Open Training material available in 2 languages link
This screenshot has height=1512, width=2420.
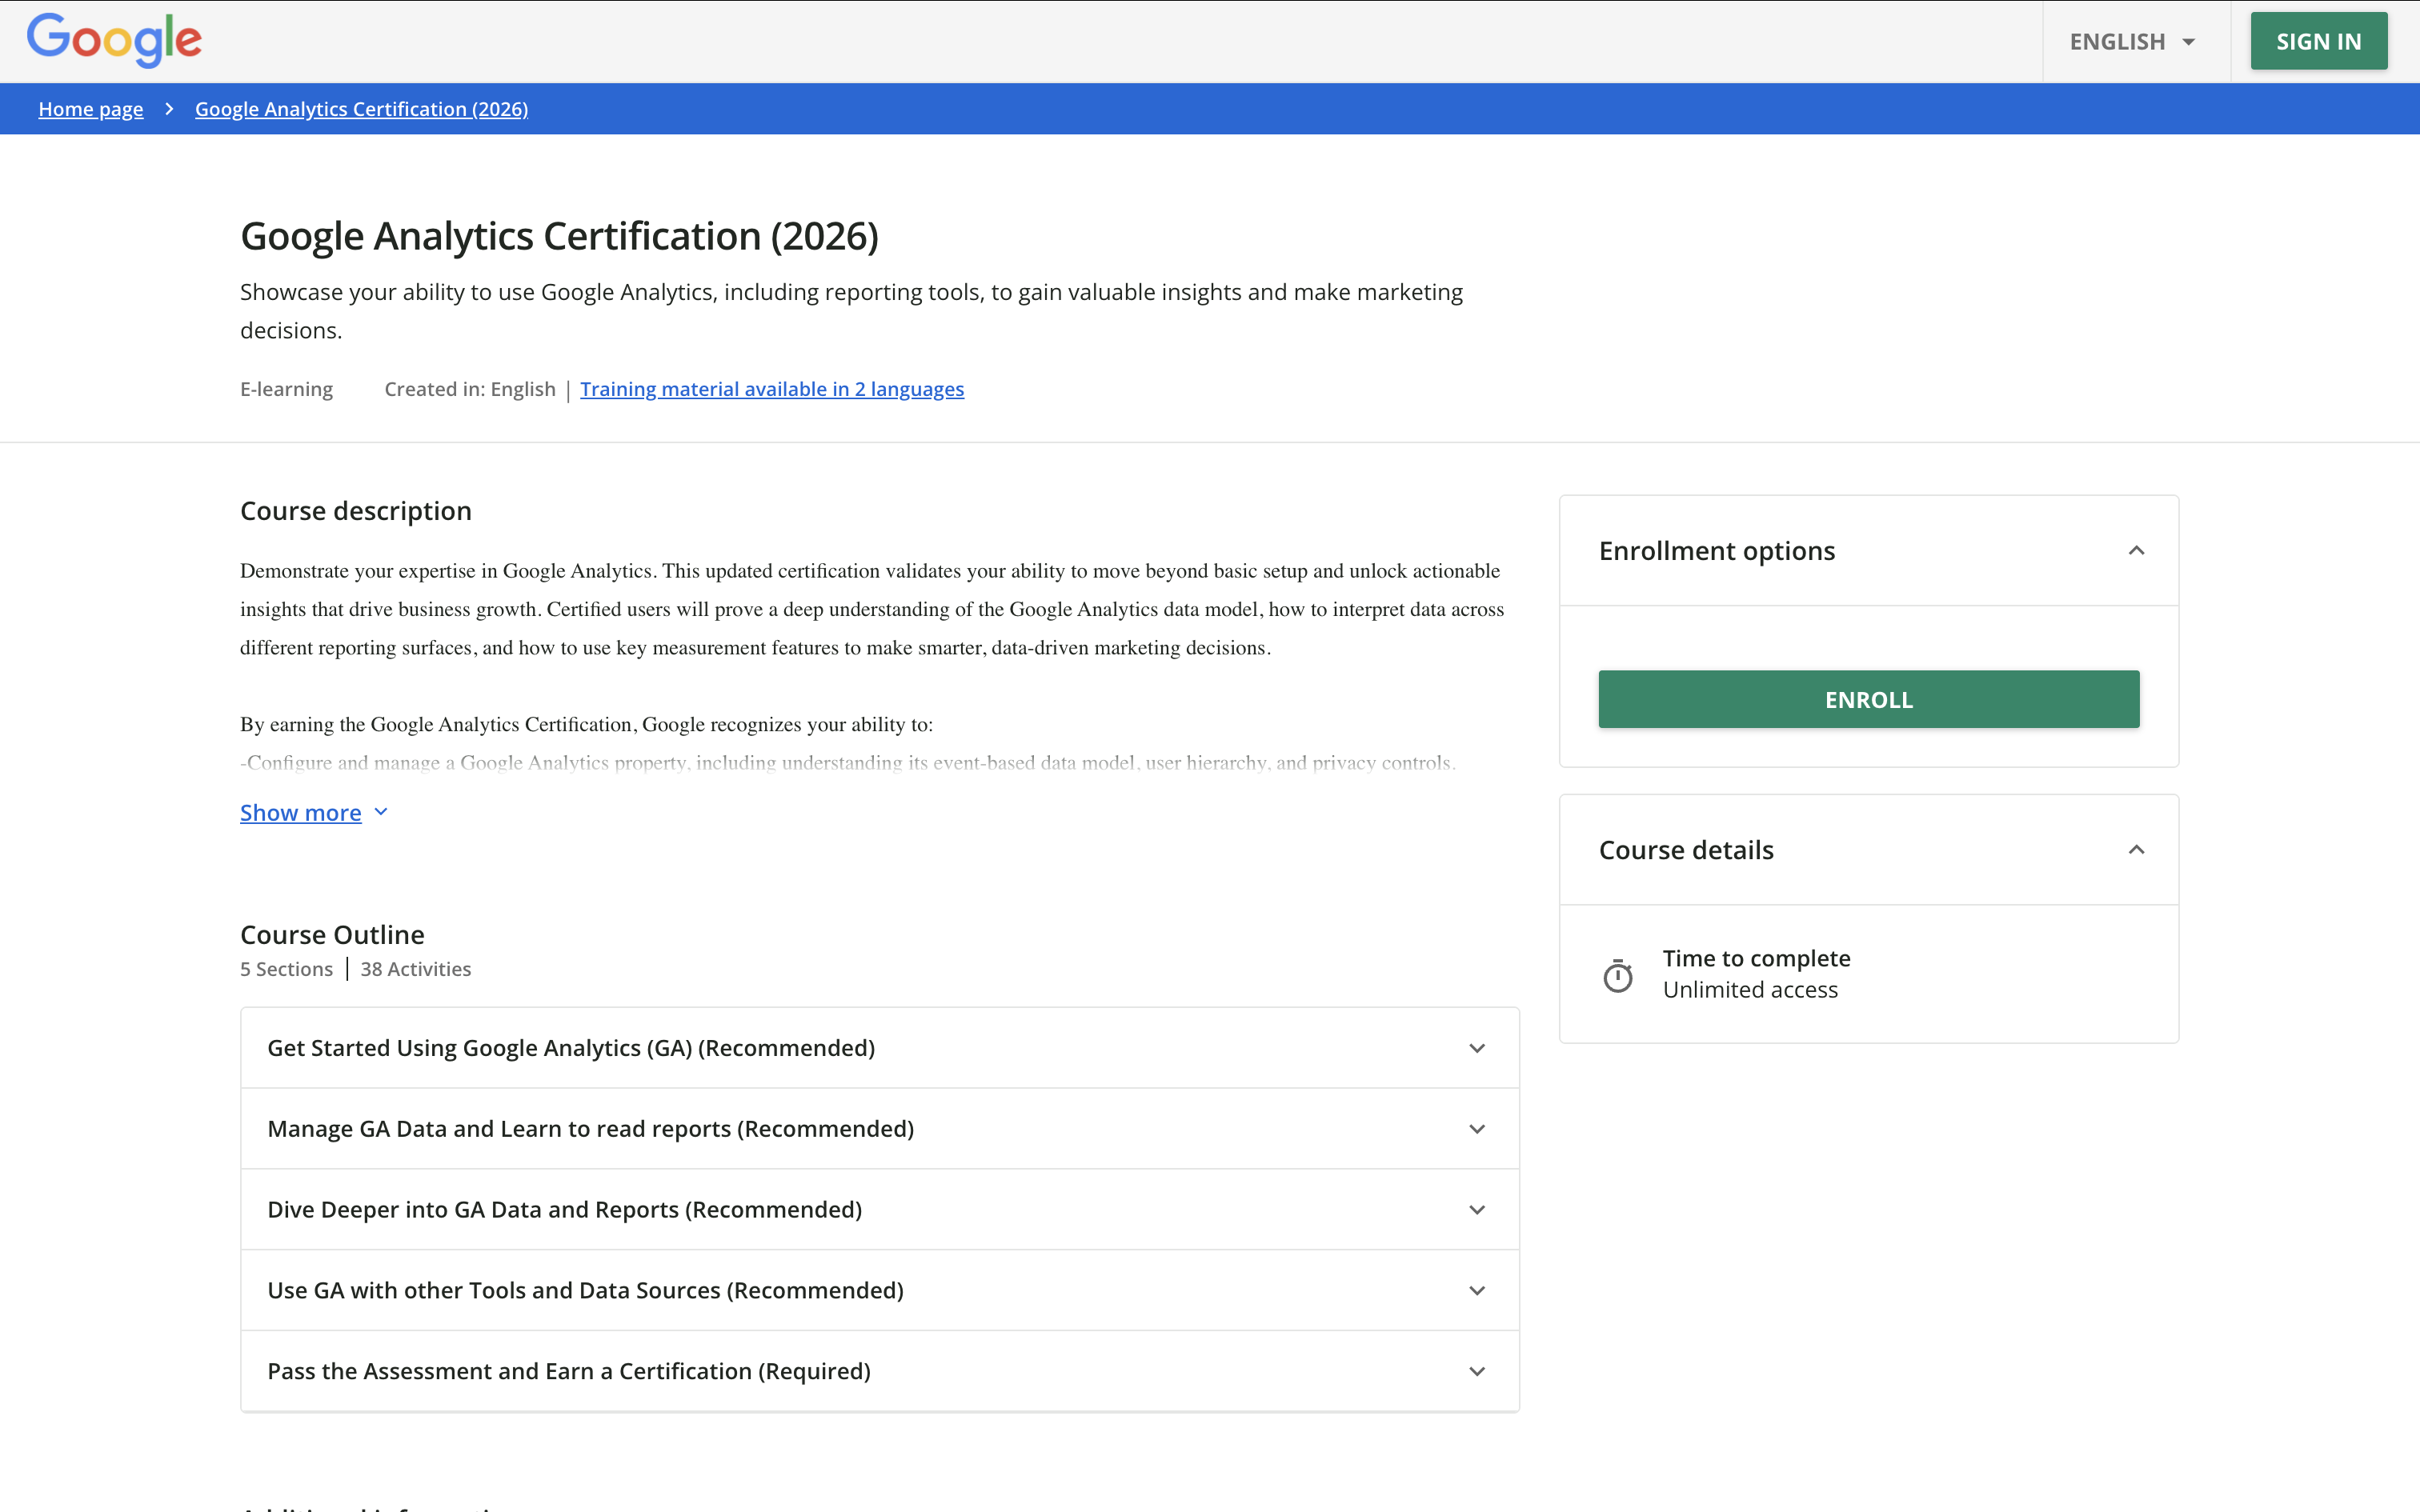point(772,389)
